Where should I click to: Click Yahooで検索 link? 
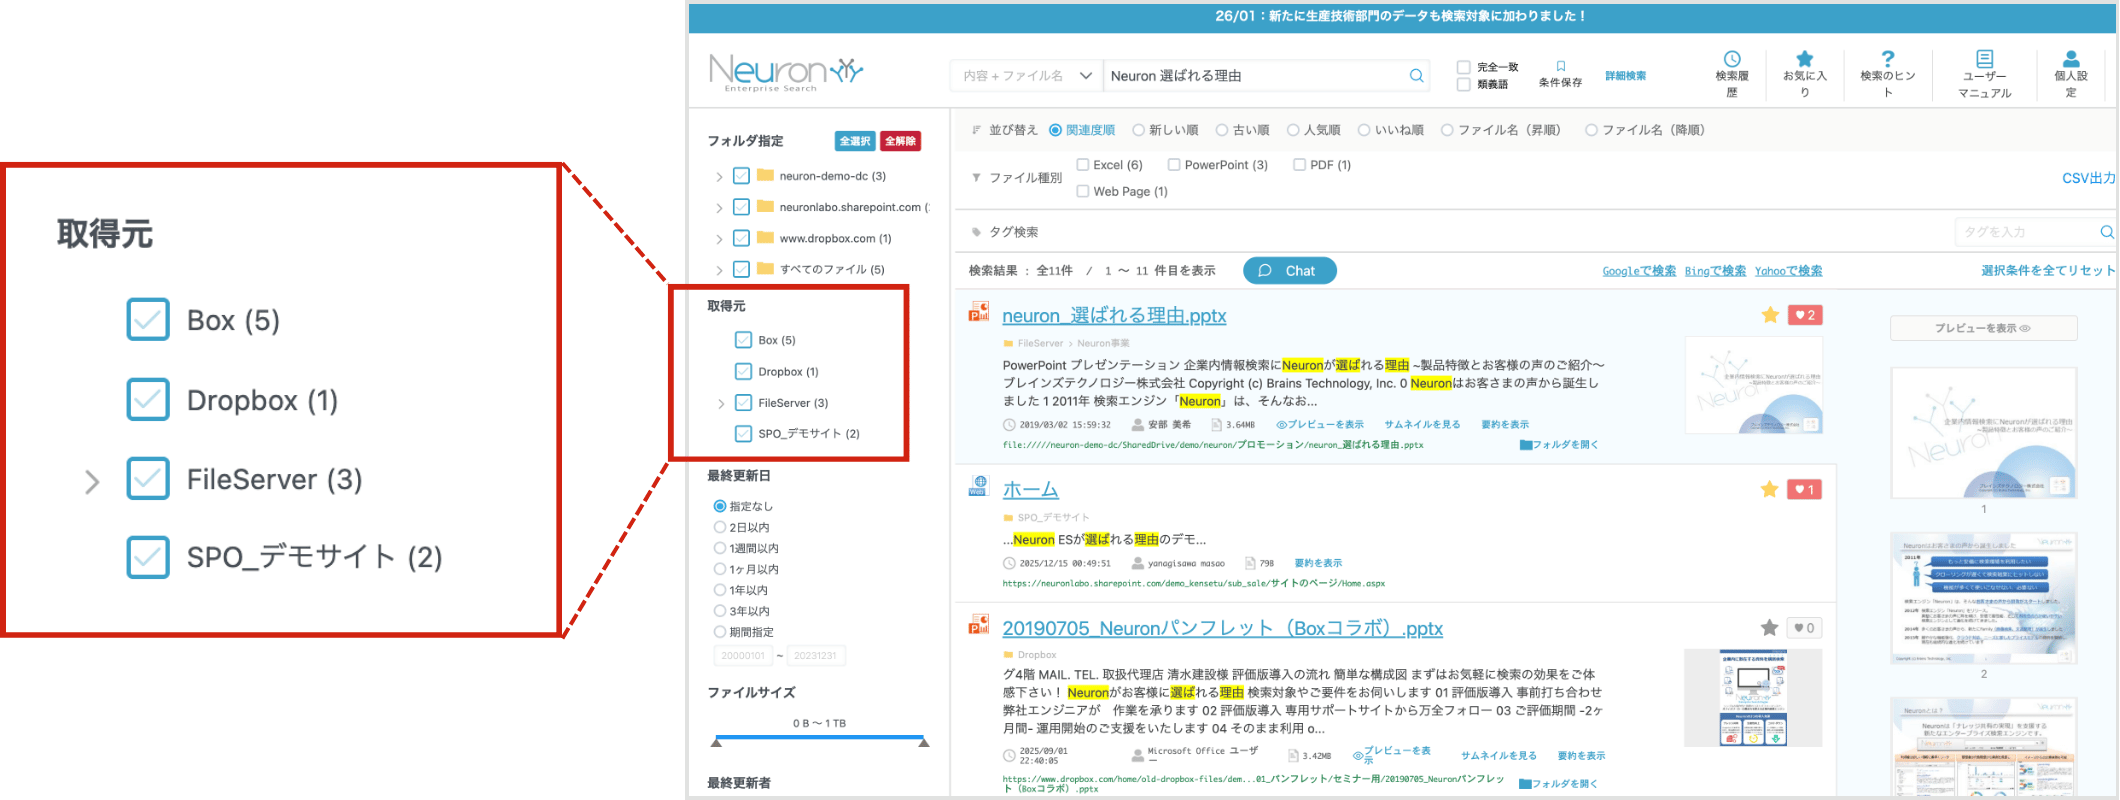coord(1788,271)
